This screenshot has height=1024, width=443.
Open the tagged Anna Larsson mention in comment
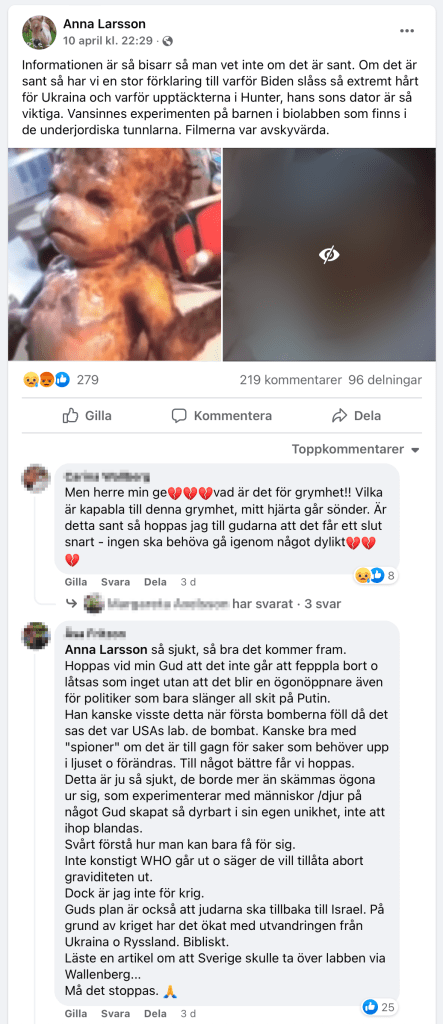pyautogui.click(x=107, y=650)
